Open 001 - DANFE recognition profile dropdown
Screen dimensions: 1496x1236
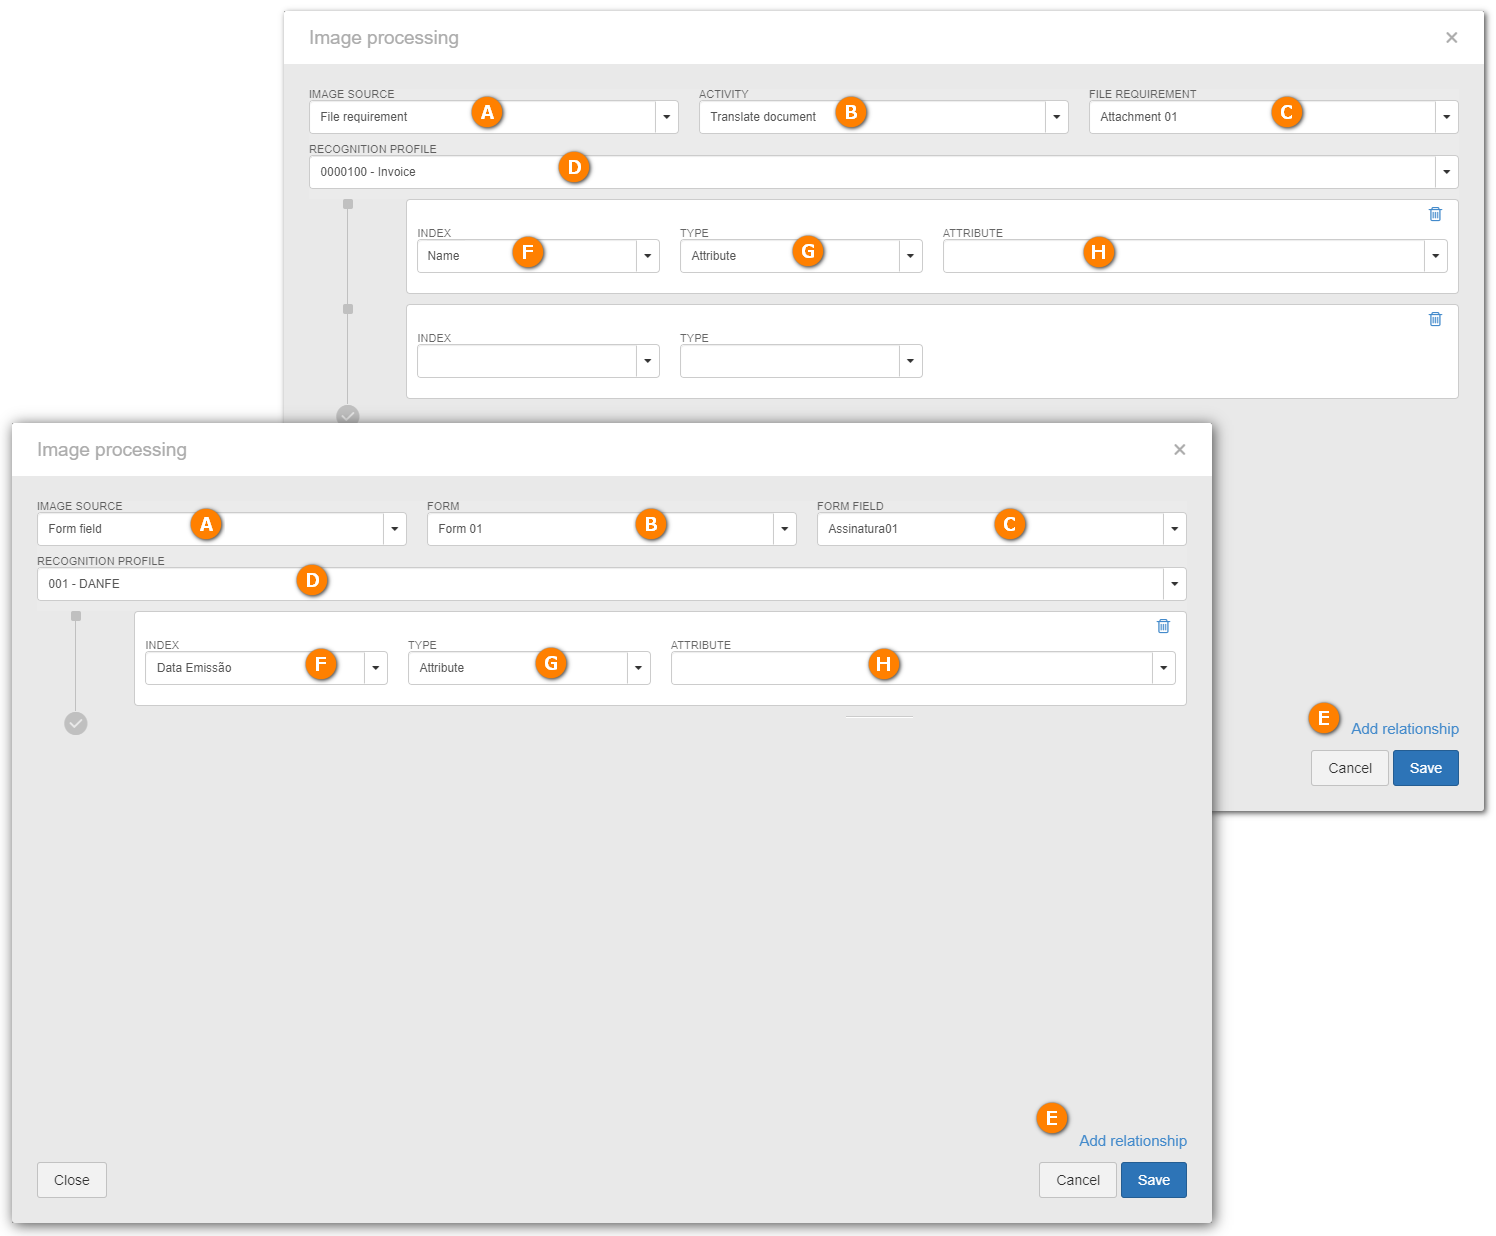(1174, 584)
